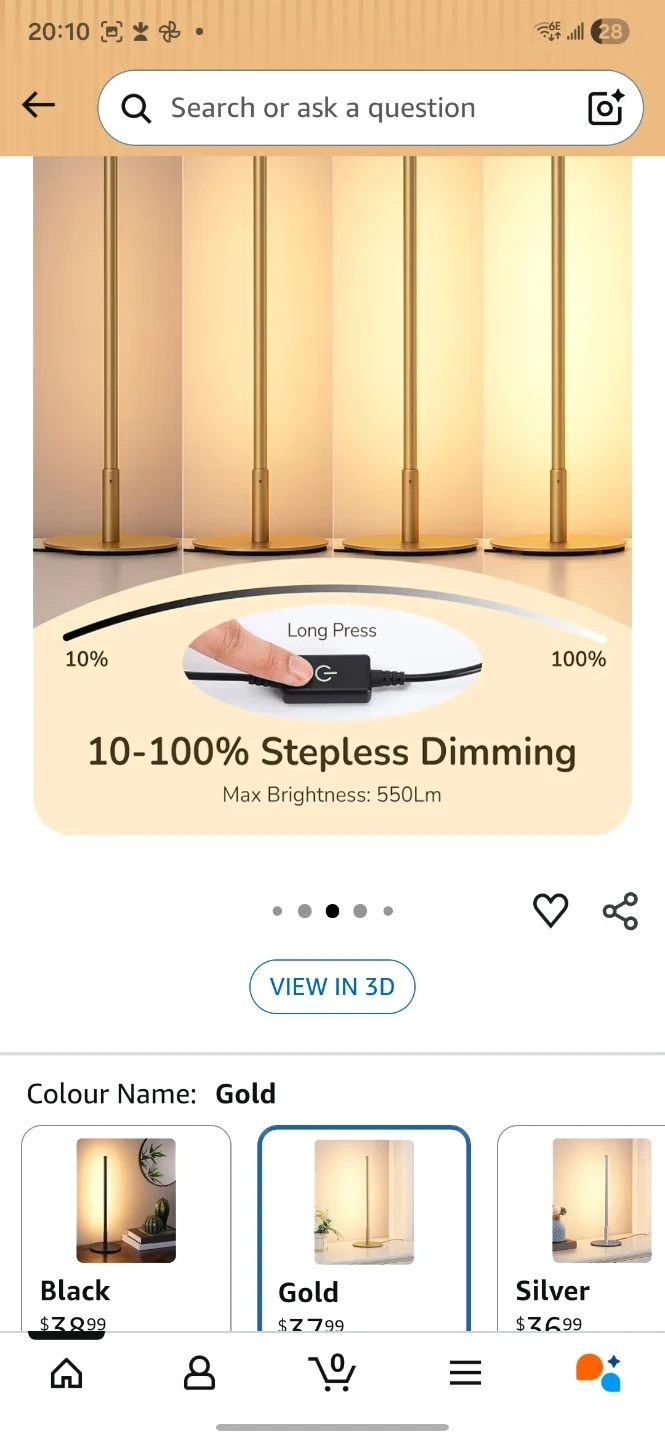This screenshot has width=665, height=1440.
Task: Open the account profile icon
Action: tap(199, 1373)
